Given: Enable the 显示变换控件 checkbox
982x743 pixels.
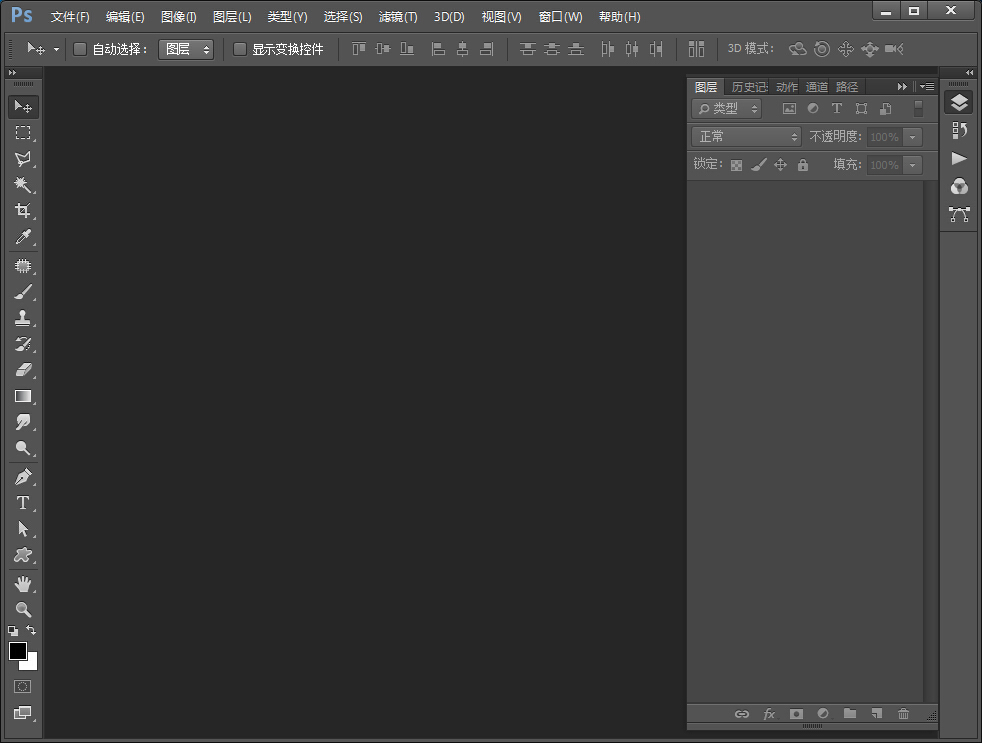Looking at the screenshot, I should click(240, 49).
